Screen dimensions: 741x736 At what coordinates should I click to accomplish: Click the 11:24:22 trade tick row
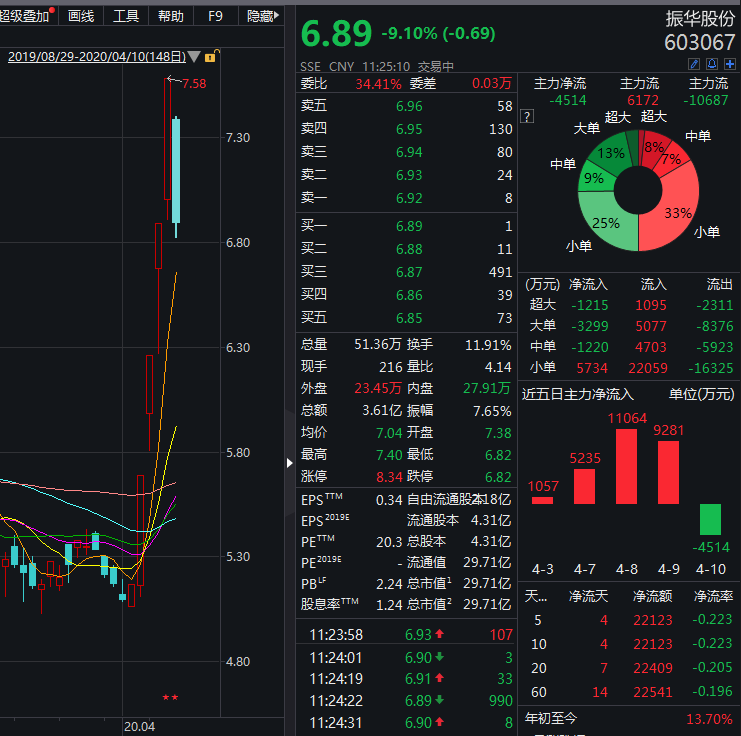tap(406, 701)
